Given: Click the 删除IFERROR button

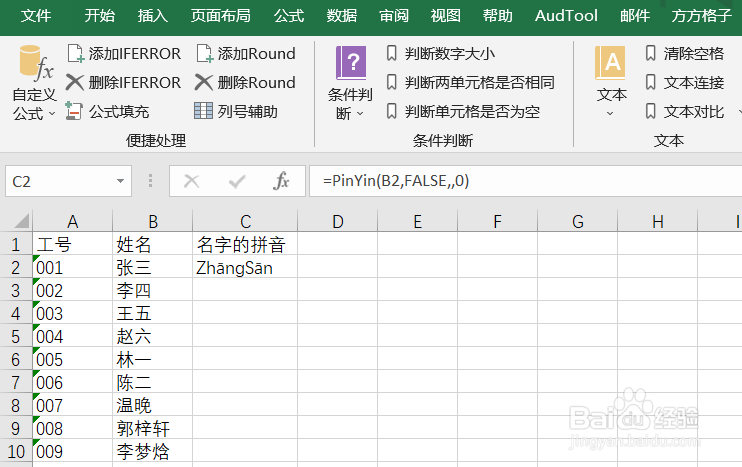Looking at the screenshot, I should coord(124,83).
